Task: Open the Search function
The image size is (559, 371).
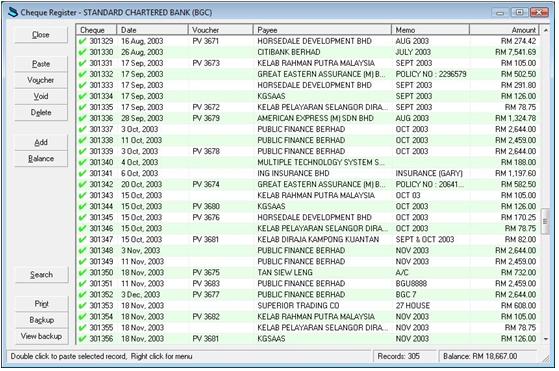Action: [x=41, y=275]
